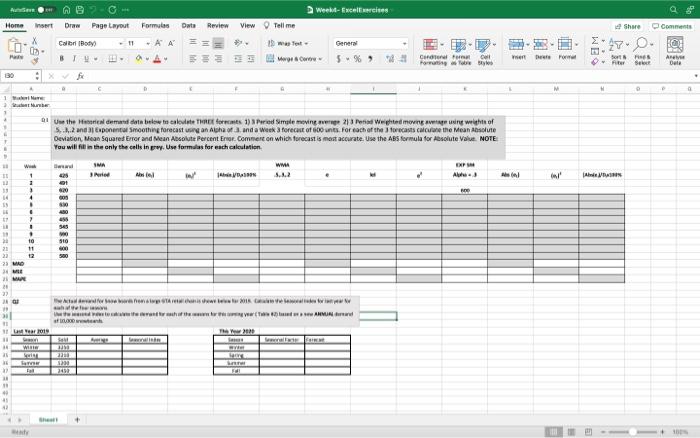Toggle Middle Align for cells

coord(205,43)
